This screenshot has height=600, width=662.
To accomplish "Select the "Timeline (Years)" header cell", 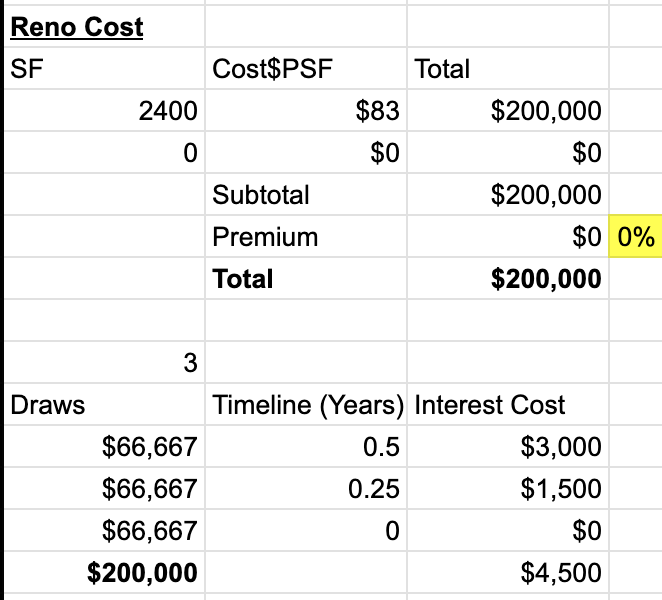I will (x=308, y=405).
